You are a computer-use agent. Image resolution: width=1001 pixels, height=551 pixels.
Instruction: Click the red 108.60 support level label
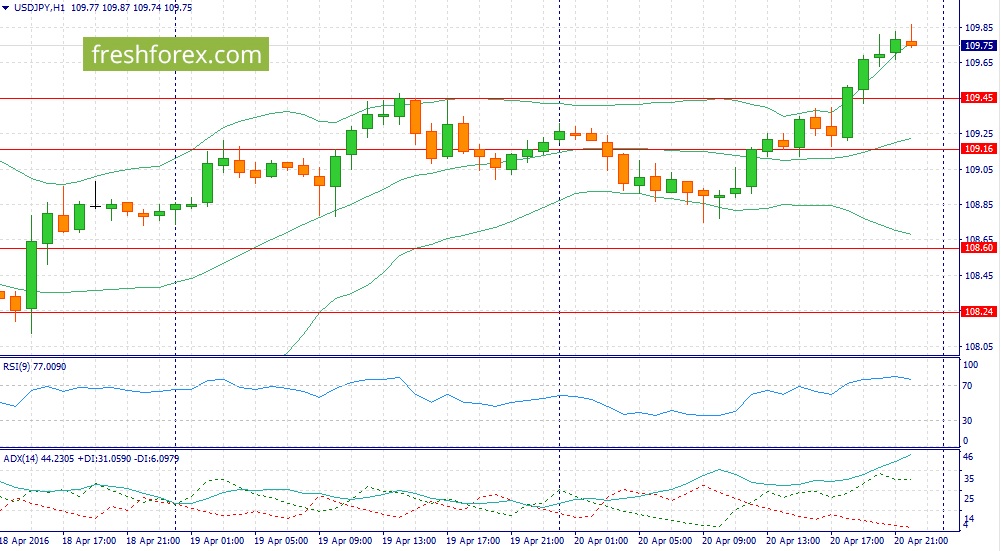pos(977,248)
